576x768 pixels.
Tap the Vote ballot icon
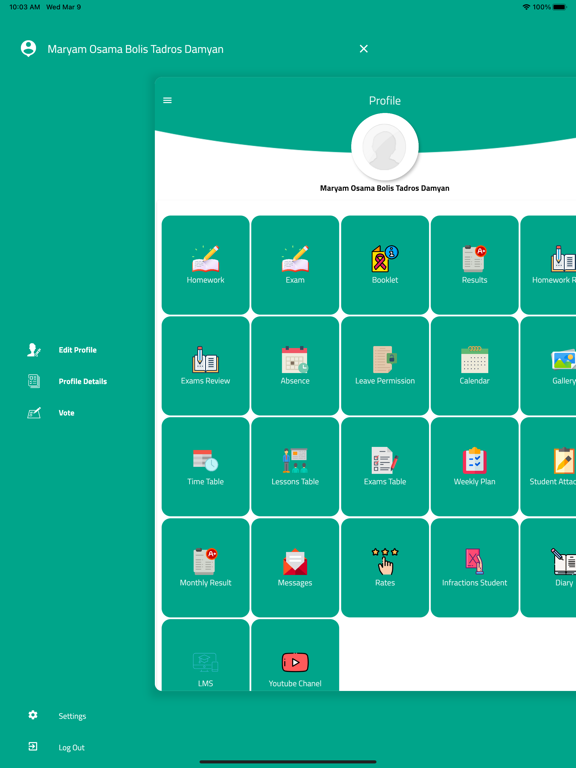[34, 413]
